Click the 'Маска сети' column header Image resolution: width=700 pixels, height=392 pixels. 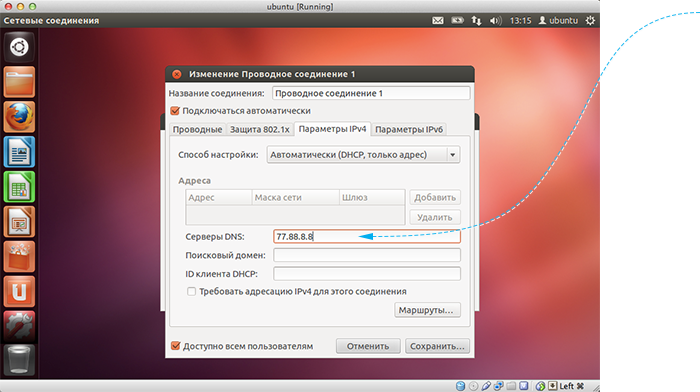coord(296,197)
